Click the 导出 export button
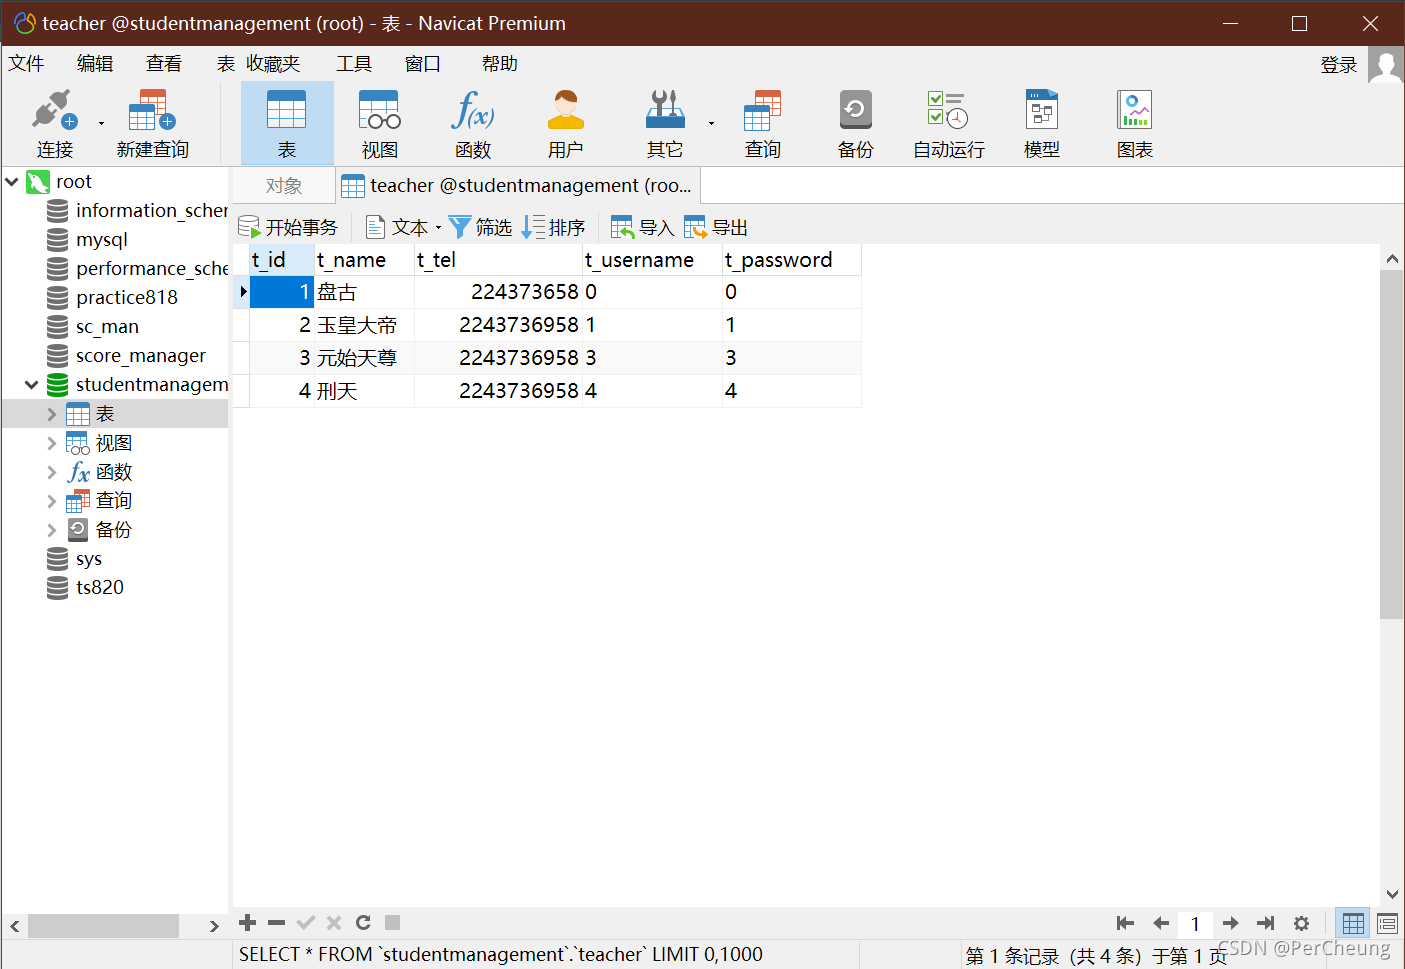This screenshot has height=969, width=1405. [716, 228]
